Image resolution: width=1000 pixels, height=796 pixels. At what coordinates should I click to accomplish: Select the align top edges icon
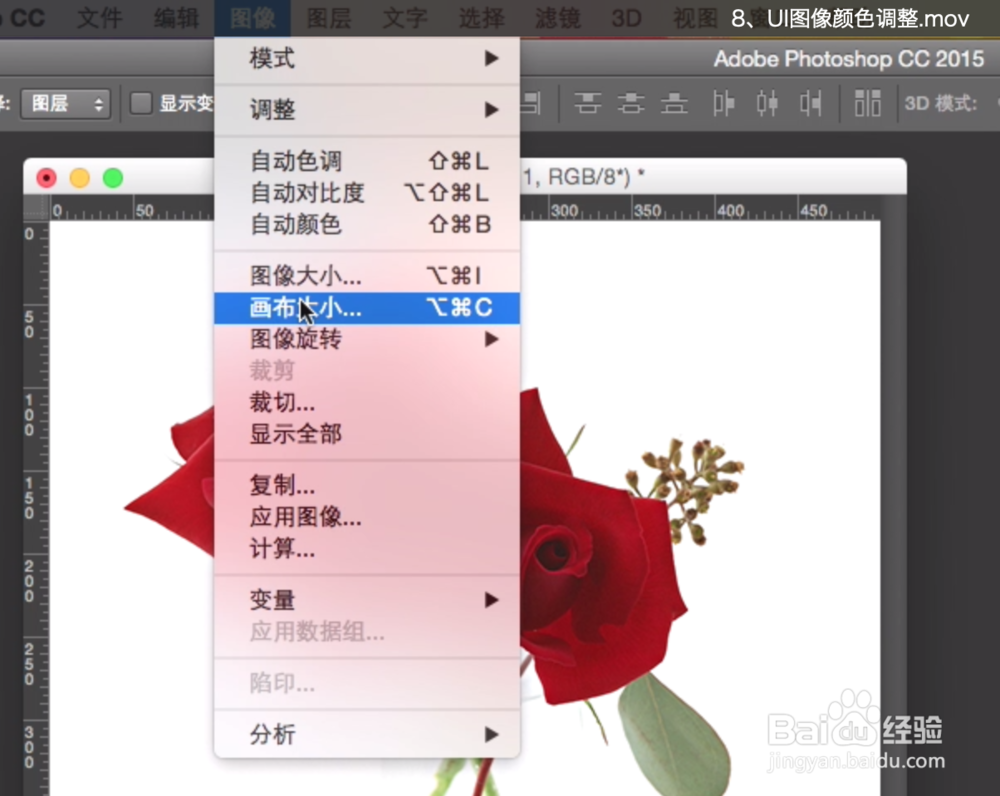(x=588, y=104)
